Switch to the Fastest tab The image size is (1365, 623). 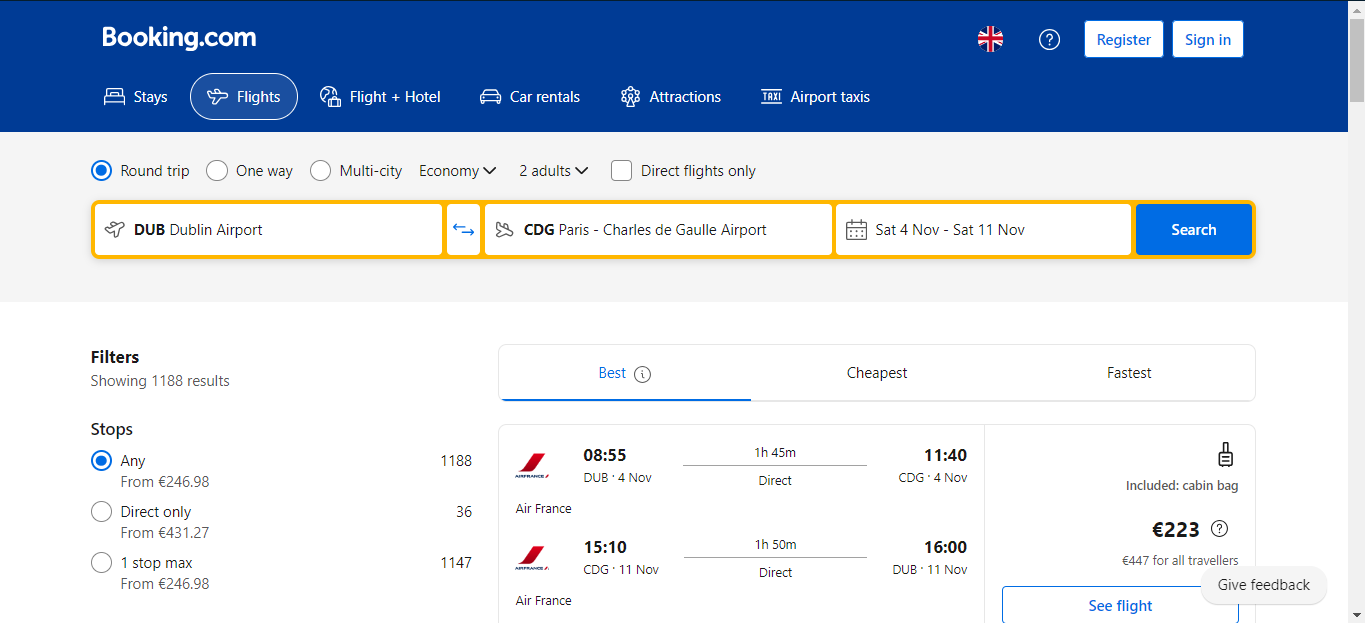coord(1129,373)
